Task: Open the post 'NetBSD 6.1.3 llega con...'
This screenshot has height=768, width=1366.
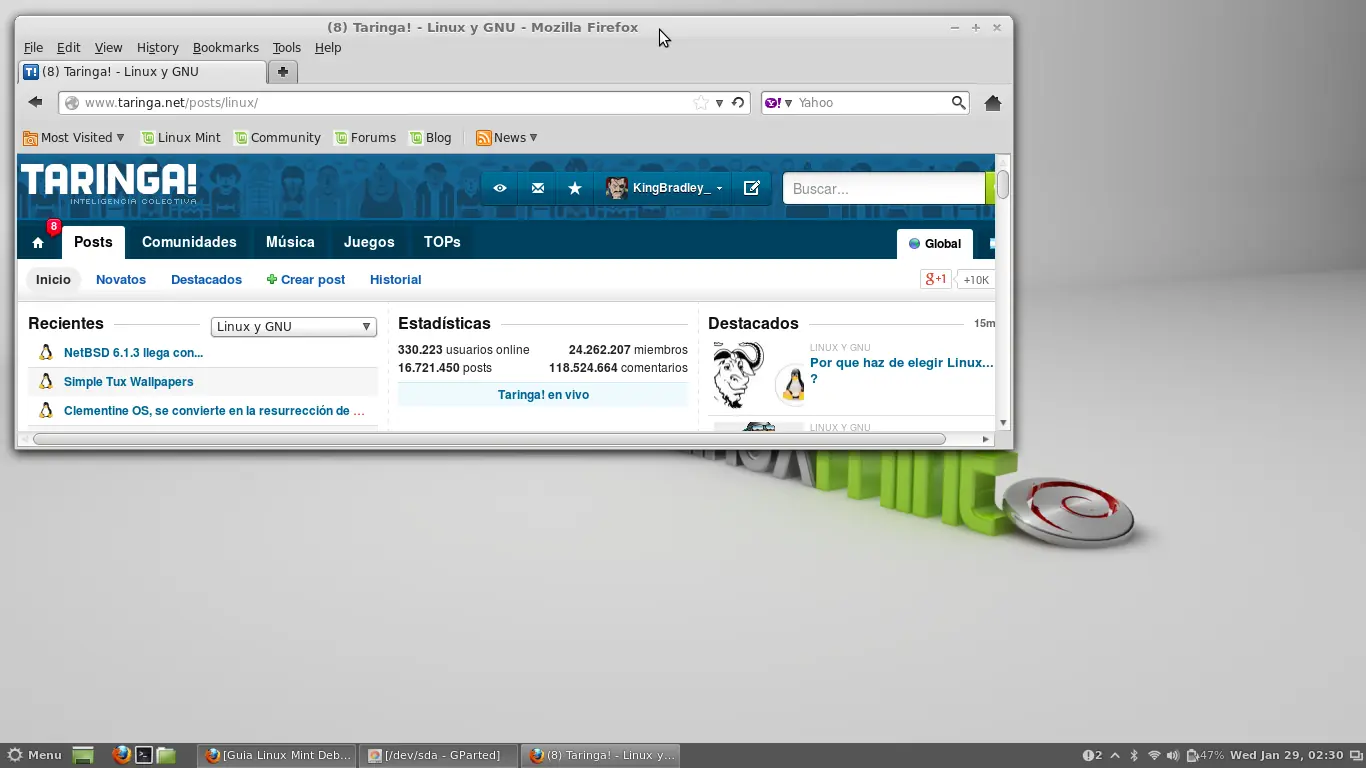Action: pyautogui.click(x=133, y=353)
